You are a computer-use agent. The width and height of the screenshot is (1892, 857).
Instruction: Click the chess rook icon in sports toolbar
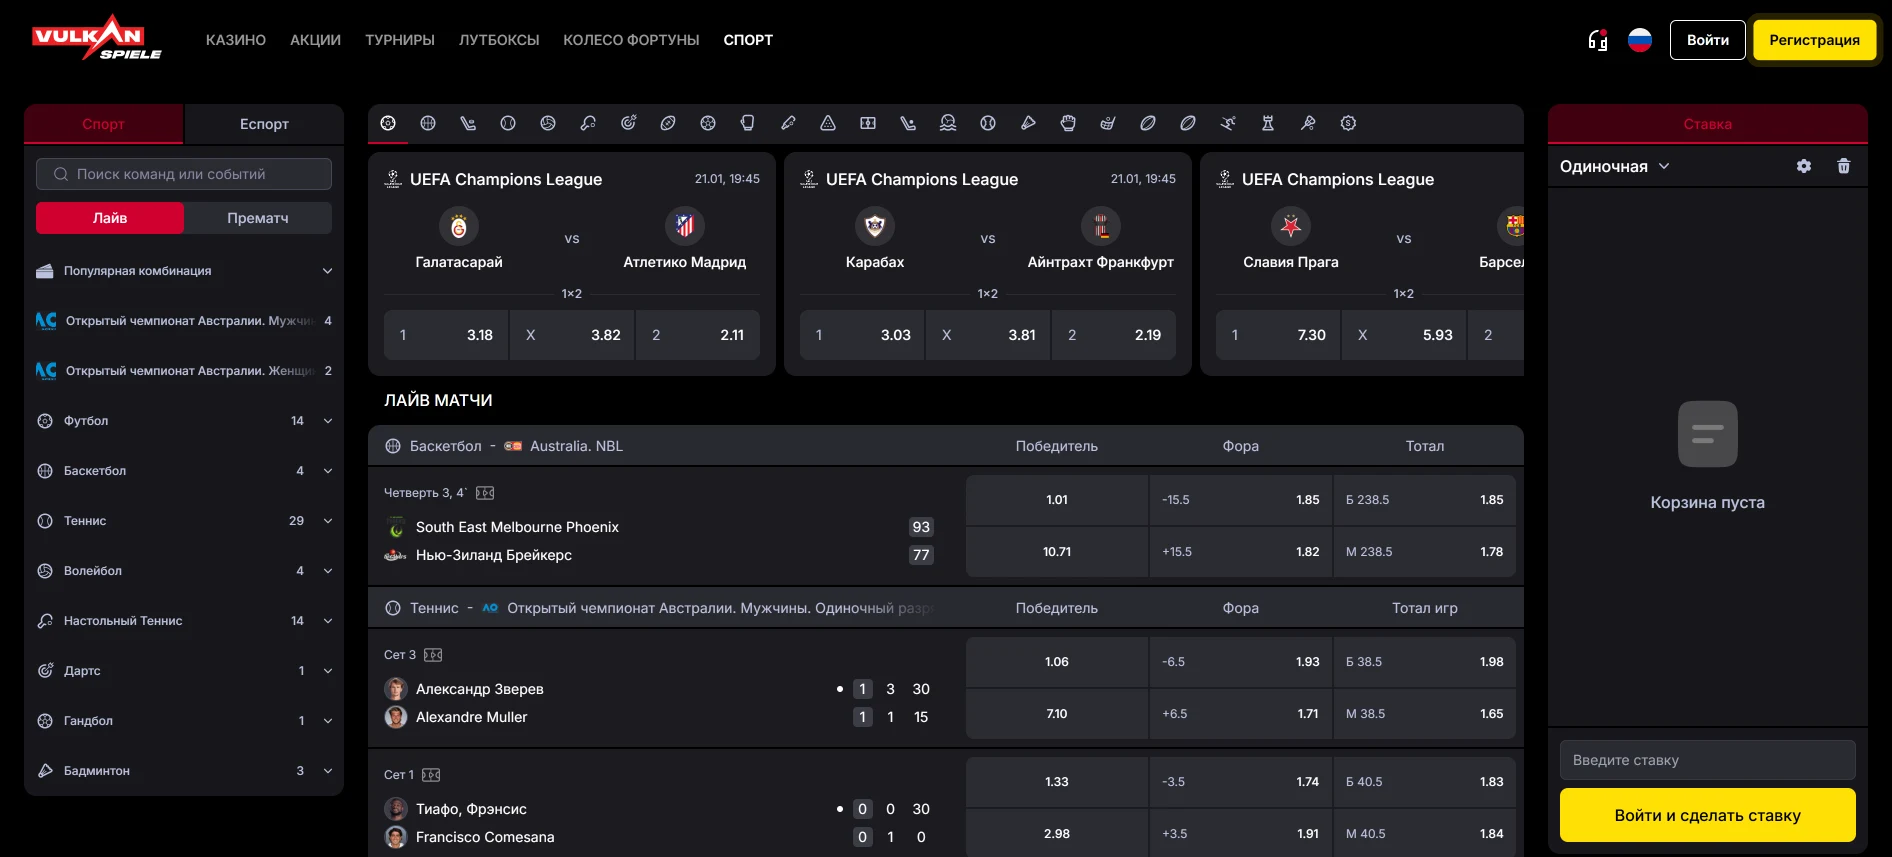point(1268,123)
